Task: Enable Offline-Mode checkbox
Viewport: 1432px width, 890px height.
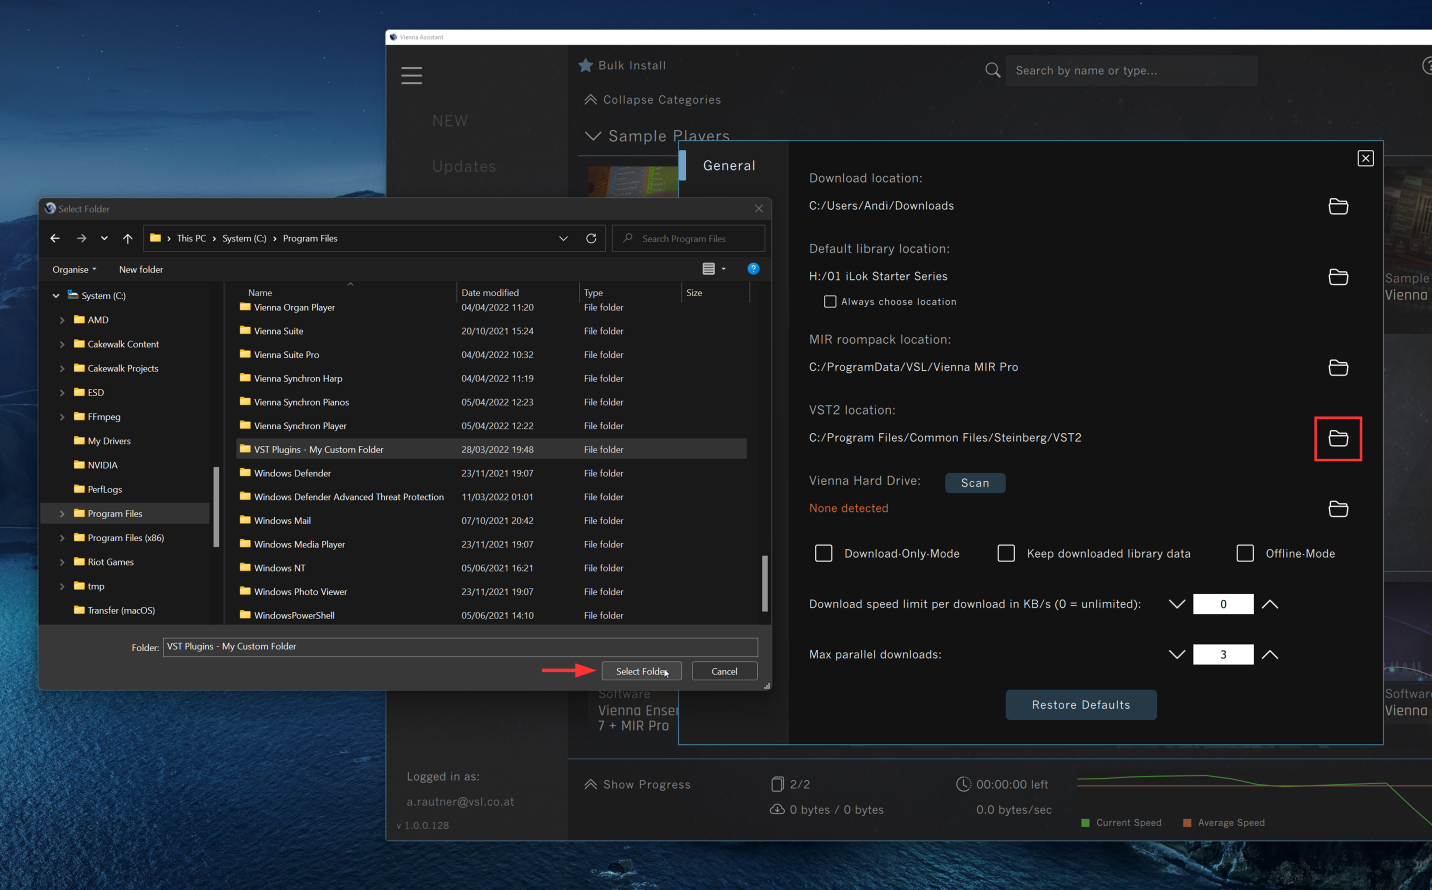Action: [x=1245, y=553]
